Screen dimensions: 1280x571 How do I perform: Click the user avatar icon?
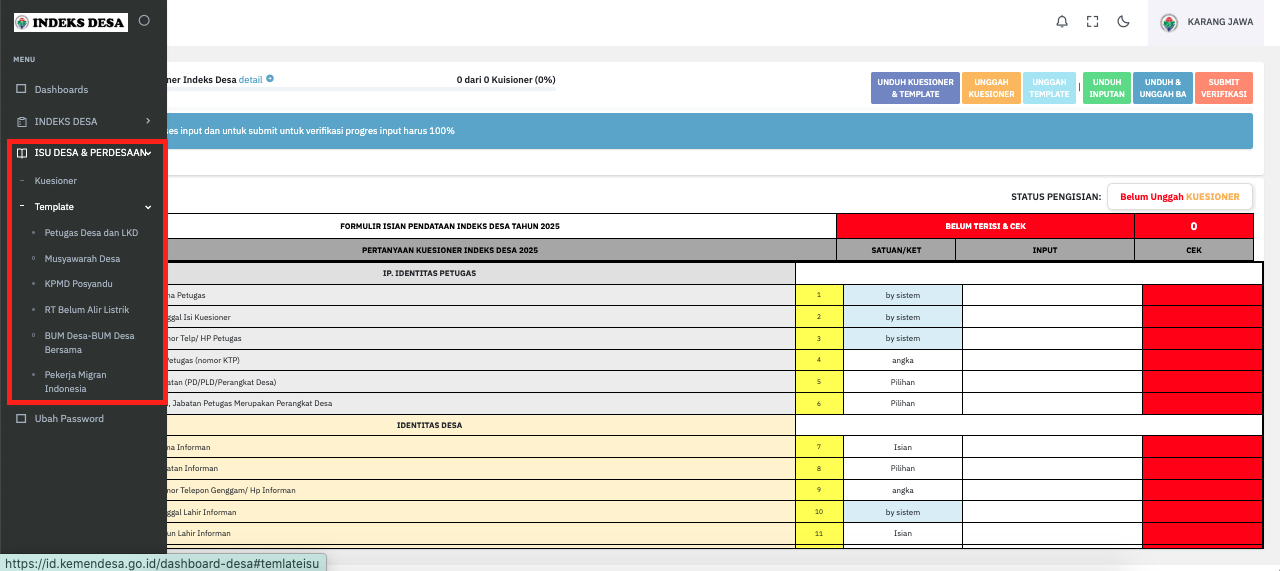(x=1169, y=22)
